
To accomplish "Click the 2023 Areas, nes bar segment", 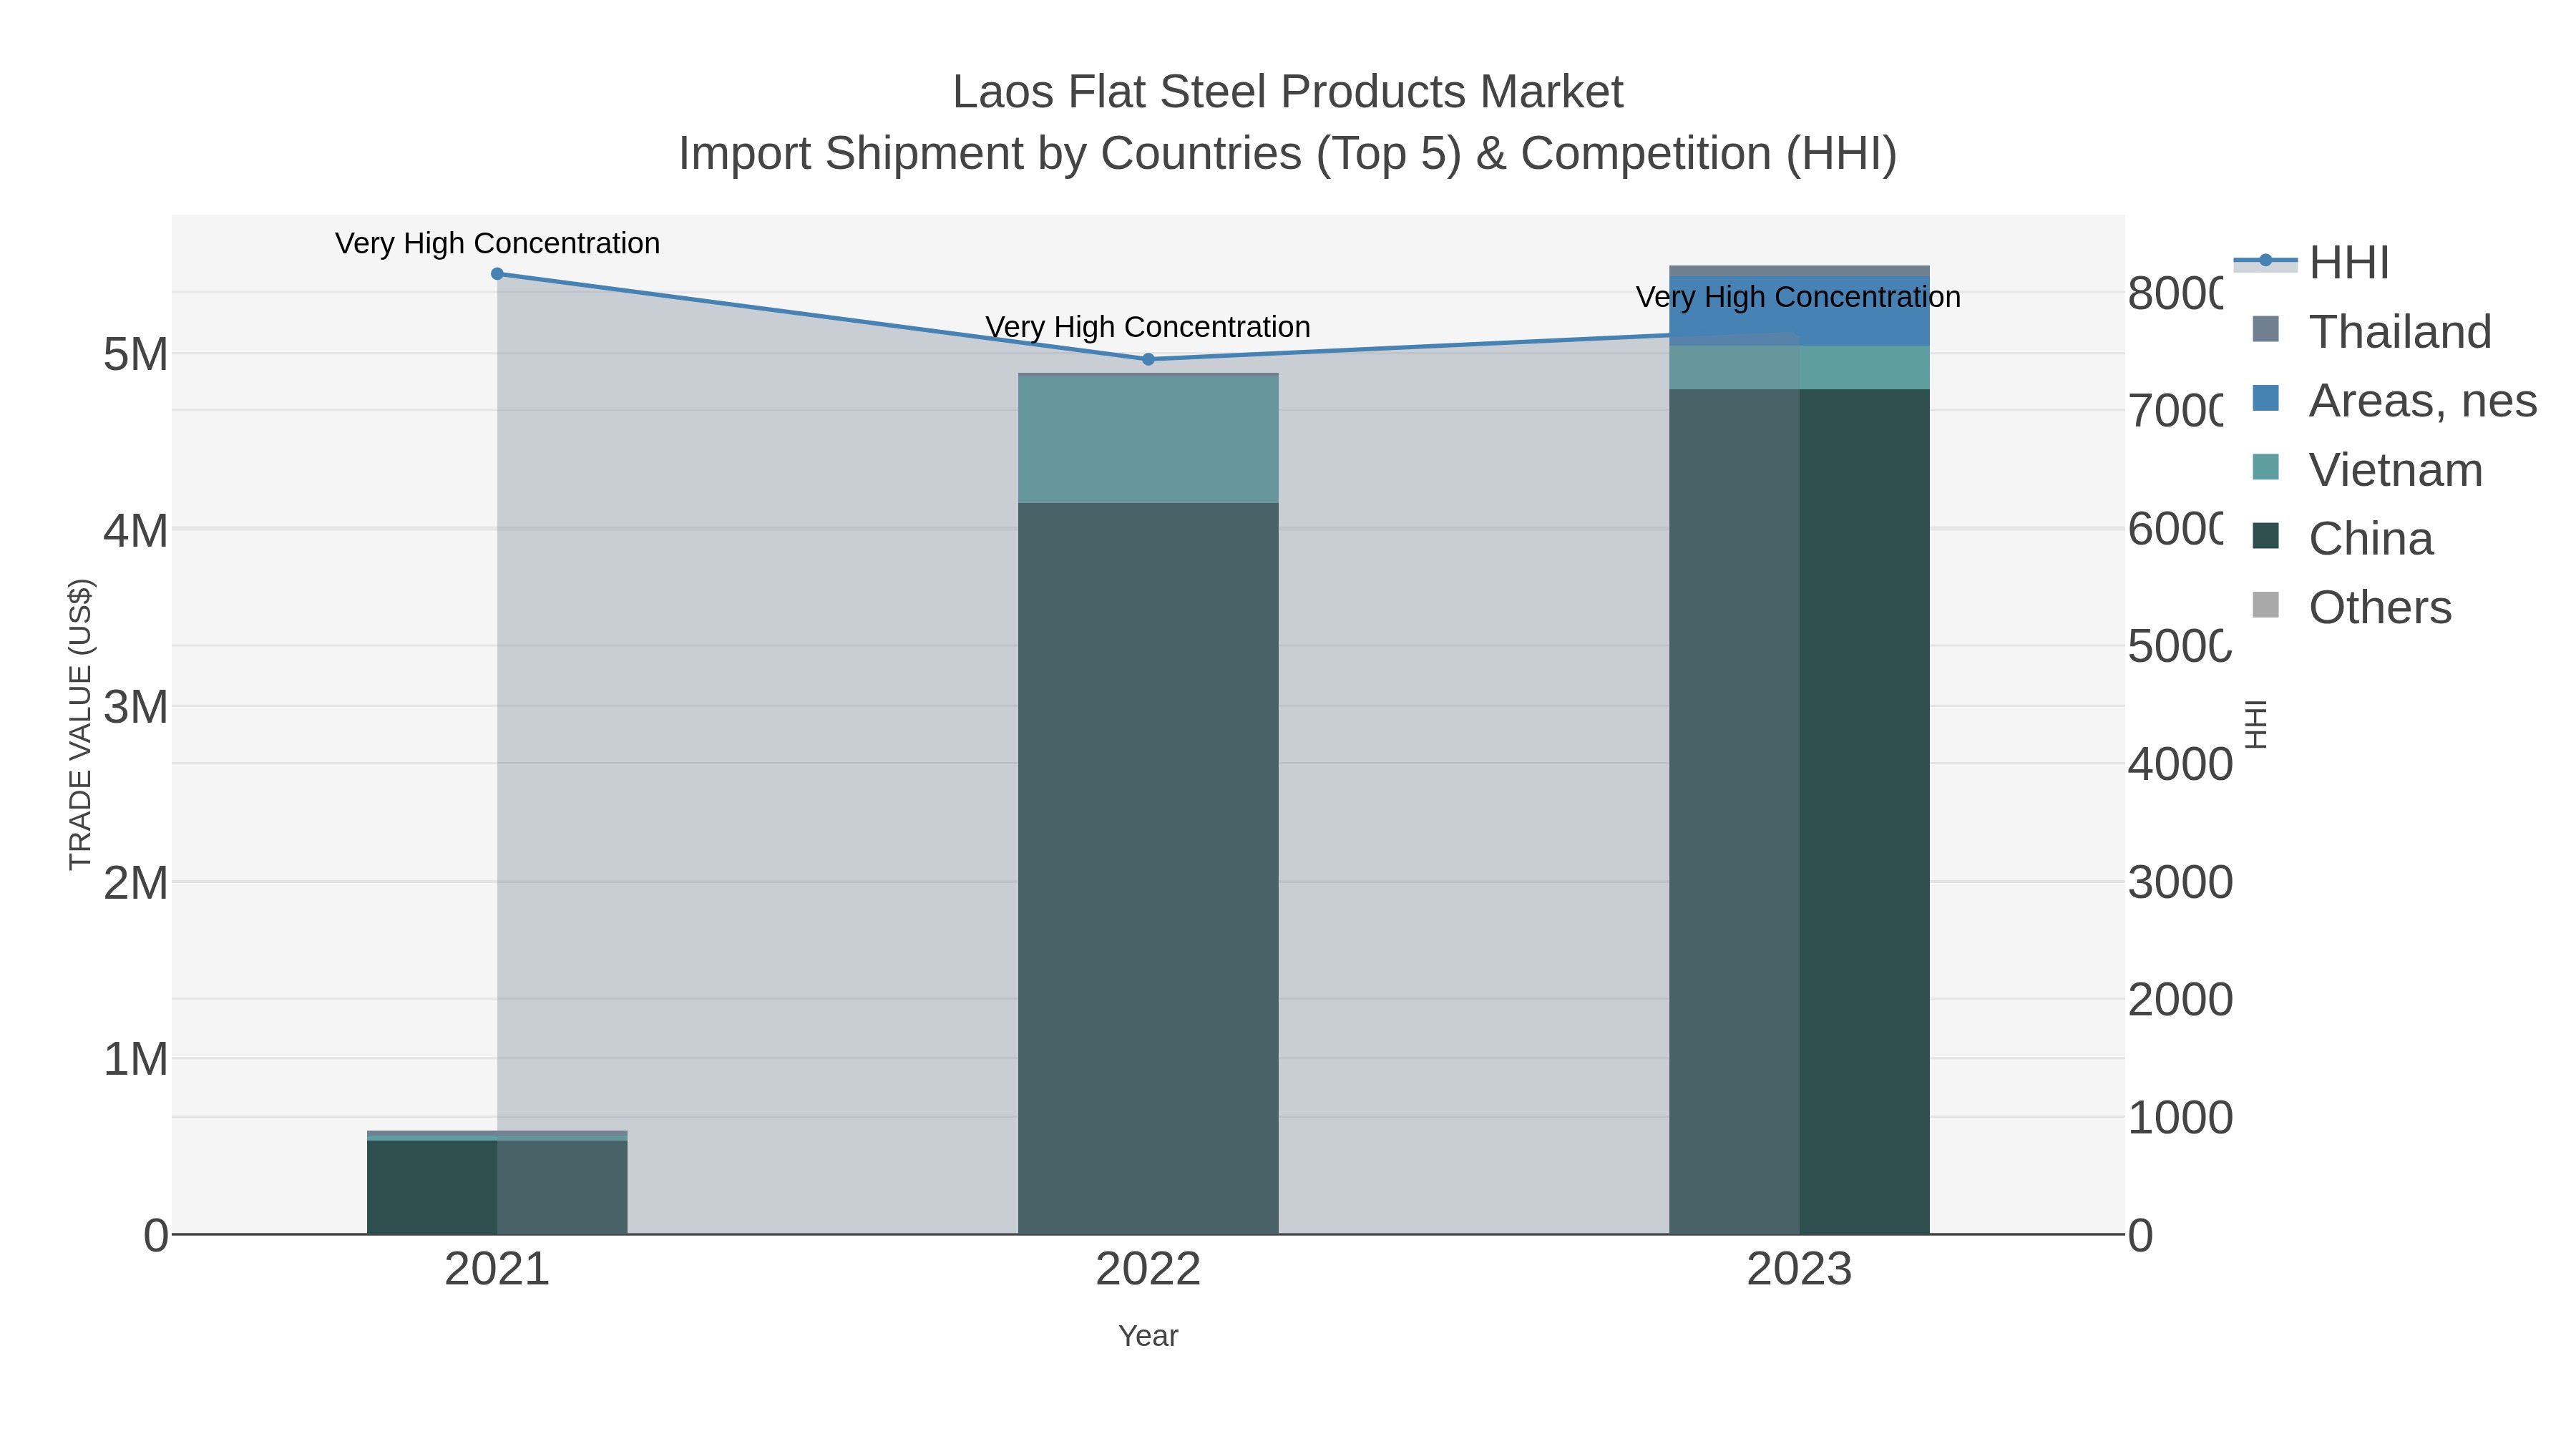I will tap(1799, 311).
